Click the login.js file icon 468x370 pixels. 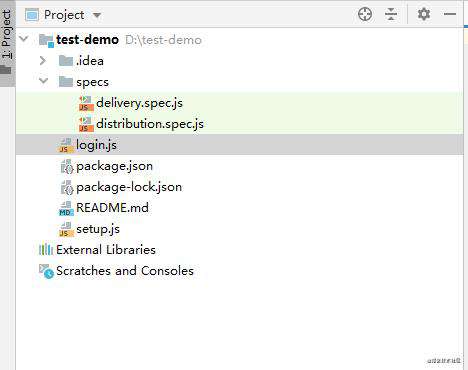[66, 145]
